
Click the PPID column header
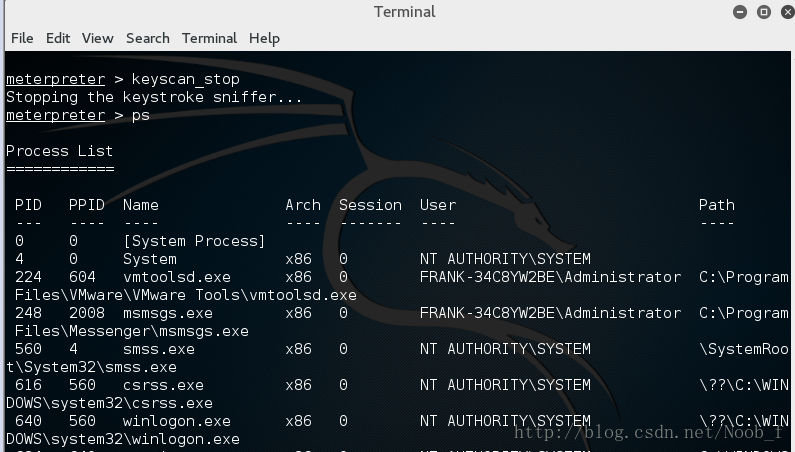tap(87, 205)
